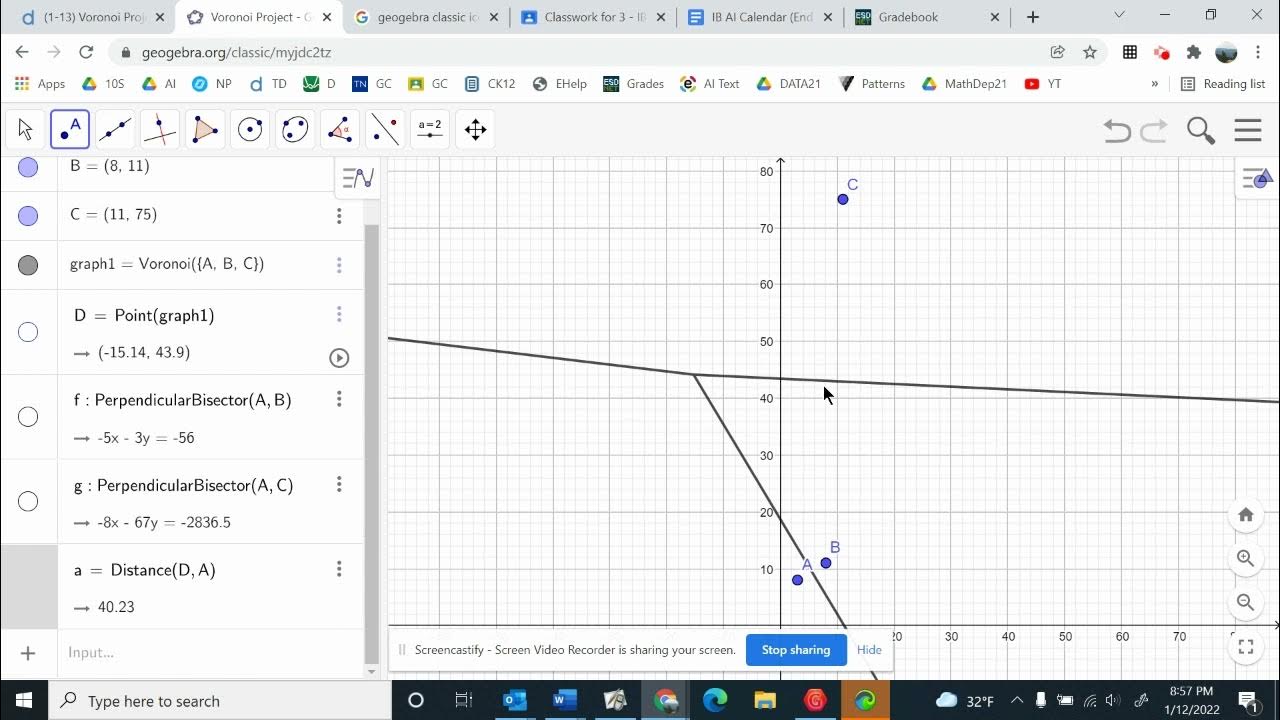The height and width of the screenshot is (720, 1280).
Task: Select the Circle with Center tool
Action: [x=250, y=130]
